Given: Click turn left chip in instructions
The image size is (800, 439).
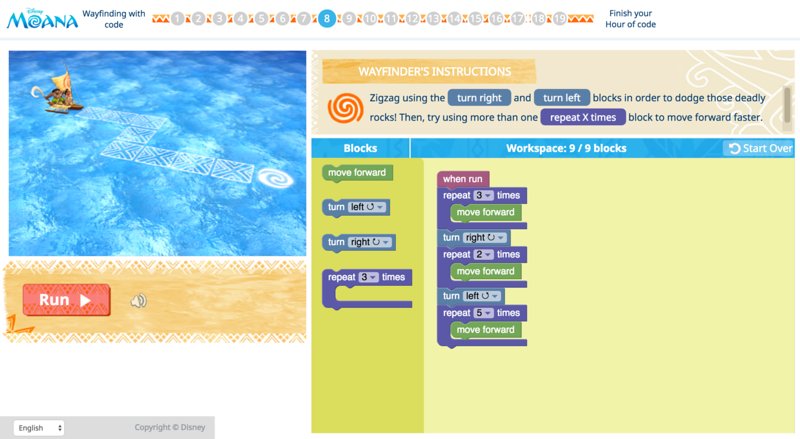Looking at the screenshot, I should coord(562,98).
